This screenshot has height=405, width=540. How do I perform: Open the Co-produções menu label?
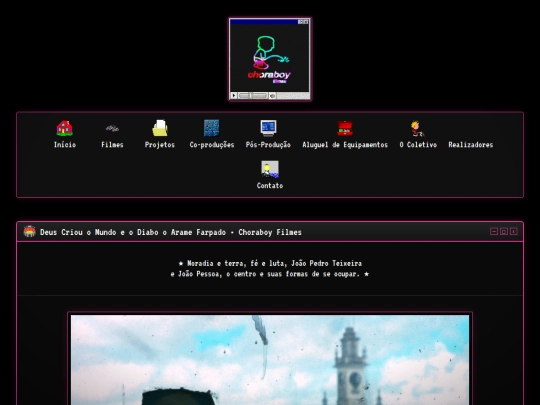tap(212, 145)
